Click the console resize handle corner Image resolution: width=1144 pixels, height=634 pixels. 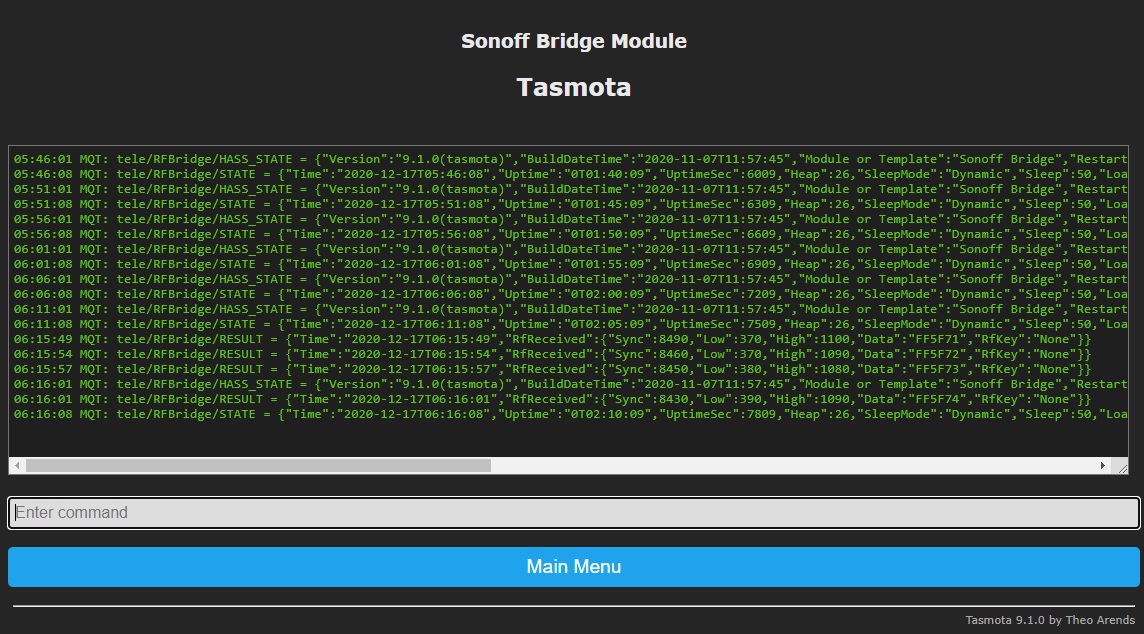pyautogui.click(x=1121, y=467)
